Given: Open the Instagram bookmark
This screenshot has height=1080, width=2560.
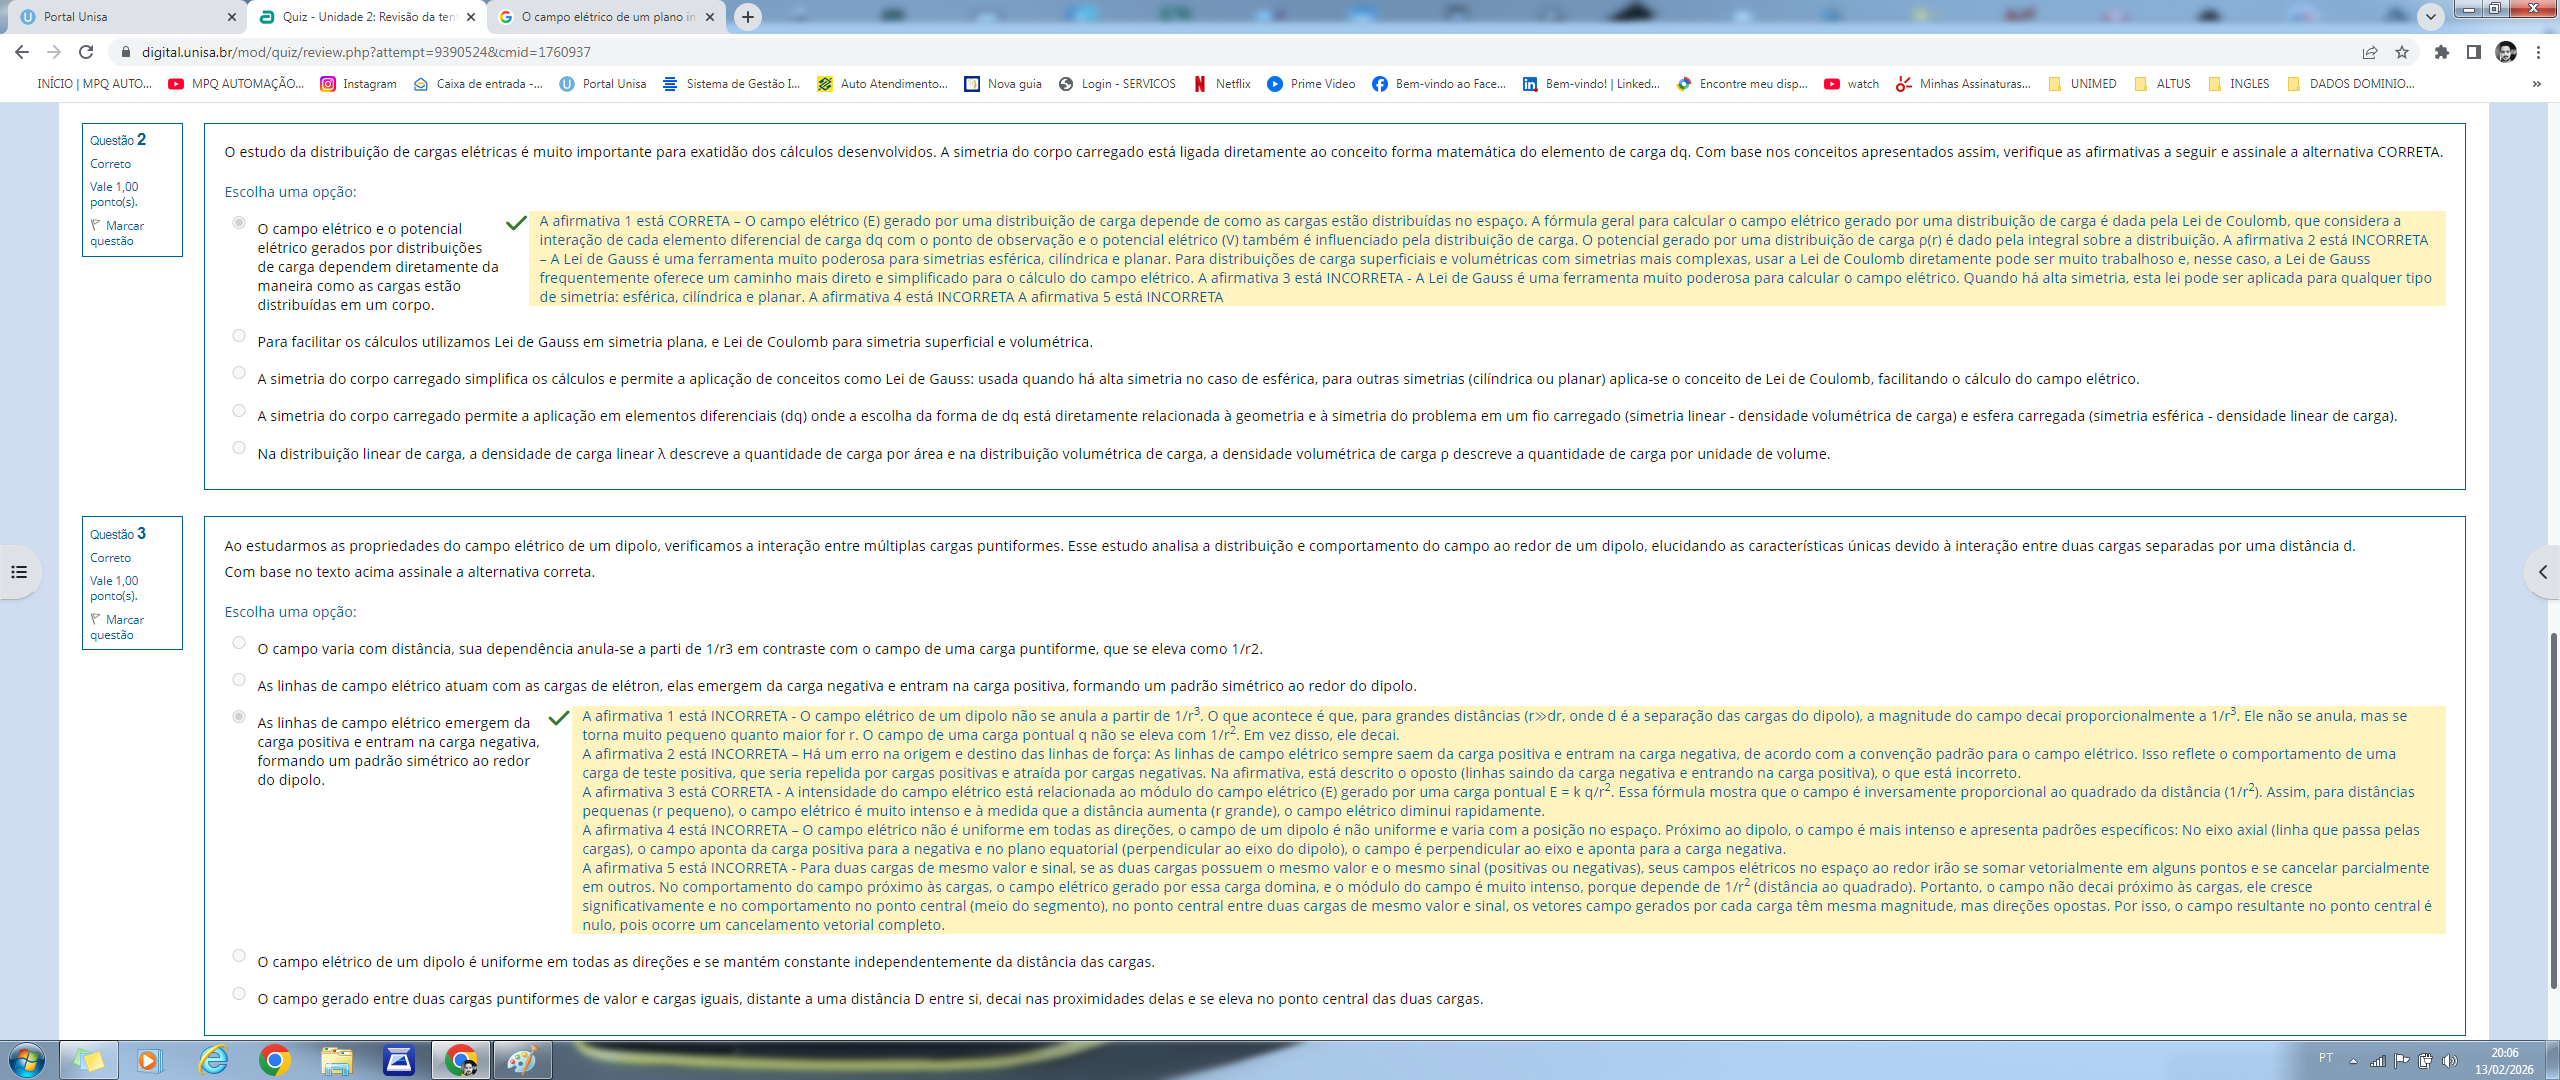Looking at the screenshot, I should (358, 84).
